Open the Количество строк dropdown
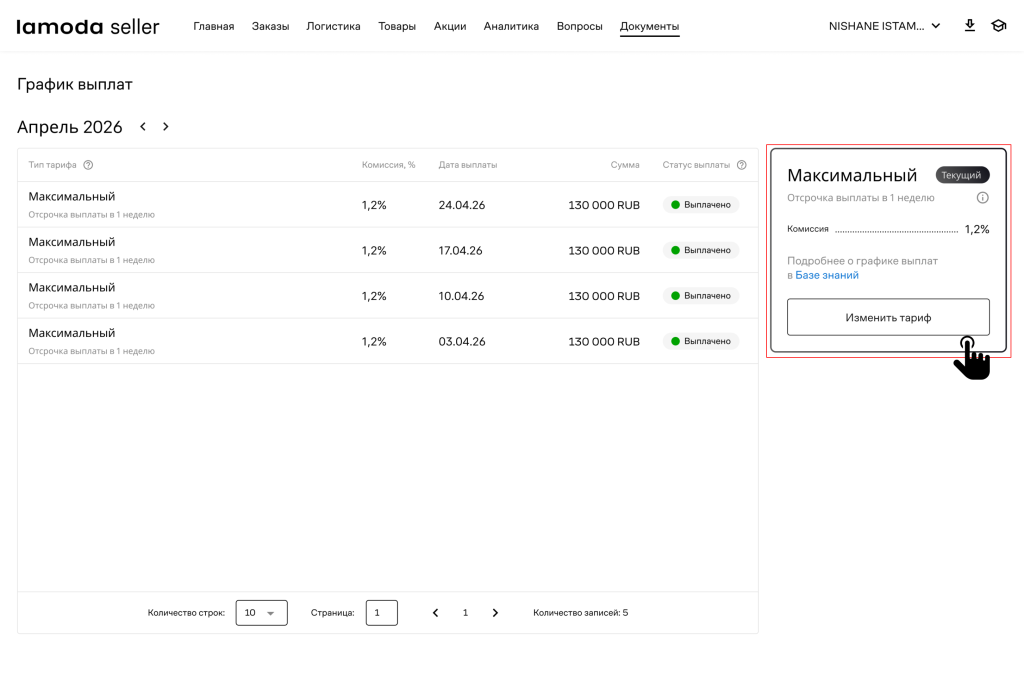Viewport: 1024px width, 676px height. point(261,613)
